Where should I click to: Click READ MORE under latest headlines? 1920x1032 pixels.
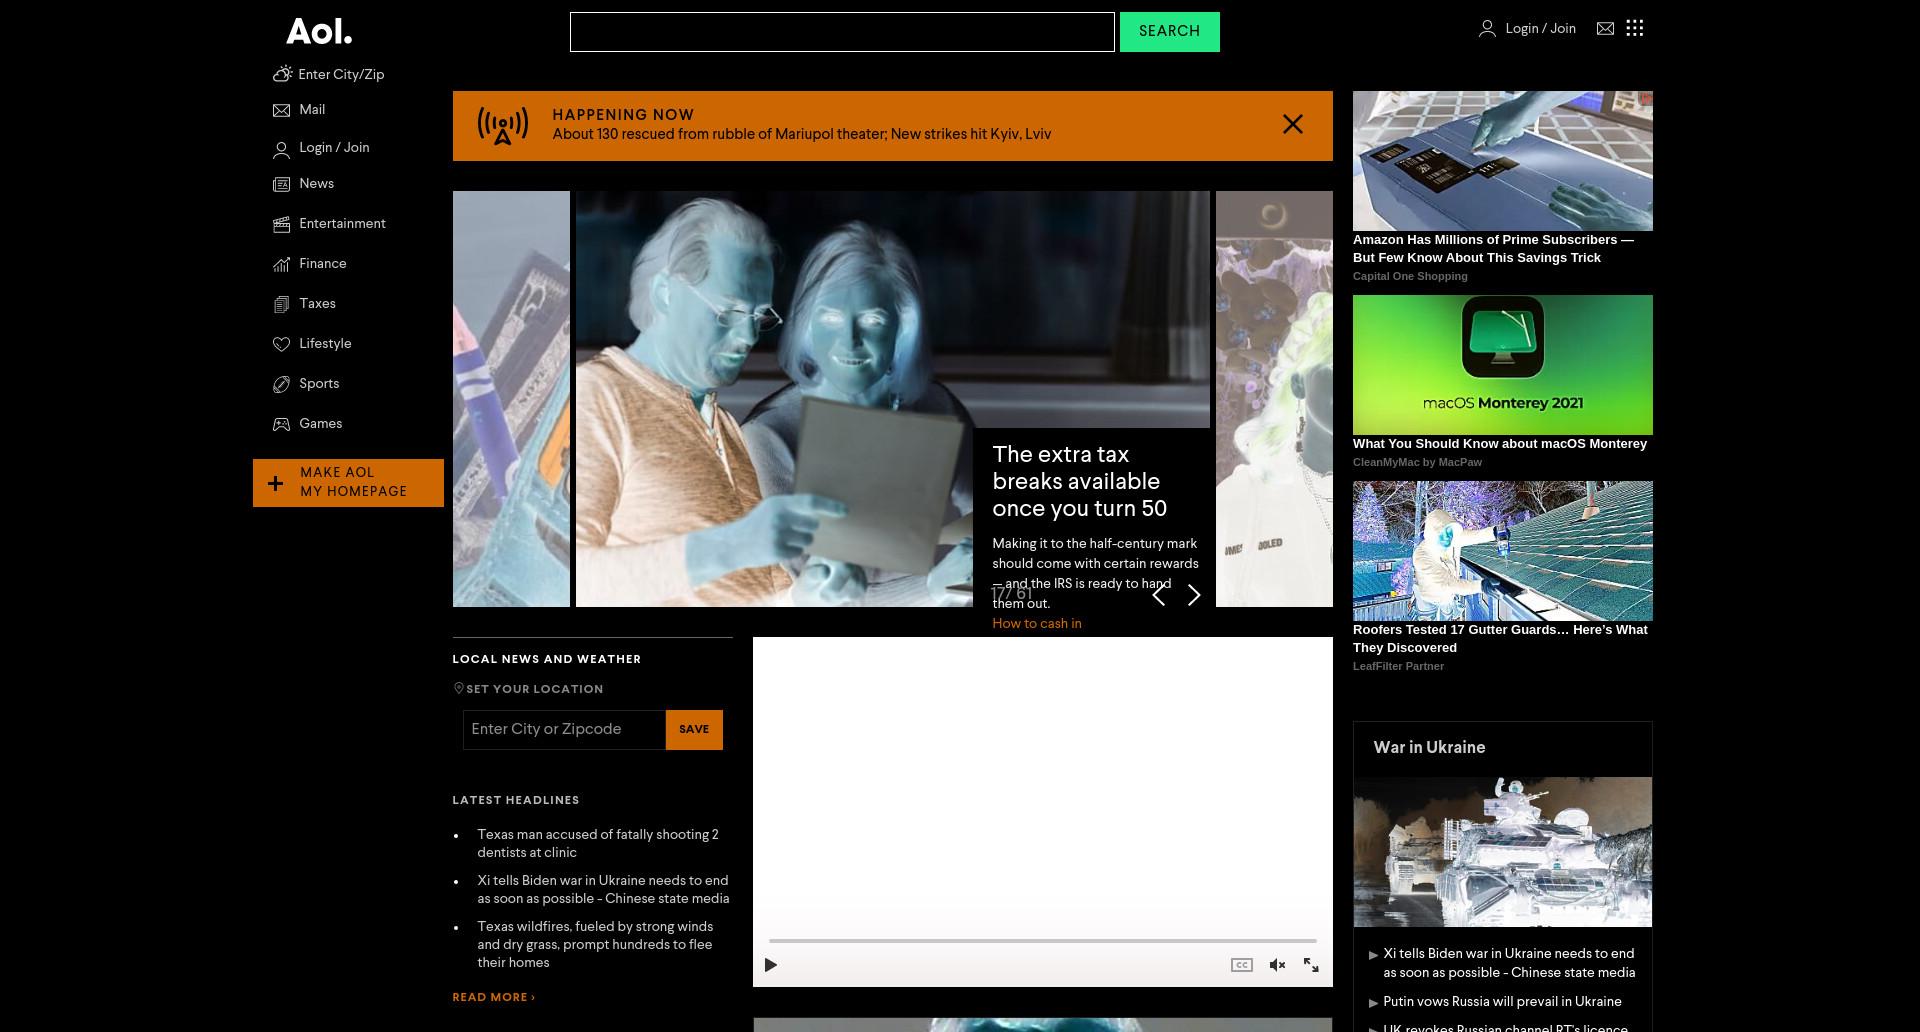[x=493, y=997]
